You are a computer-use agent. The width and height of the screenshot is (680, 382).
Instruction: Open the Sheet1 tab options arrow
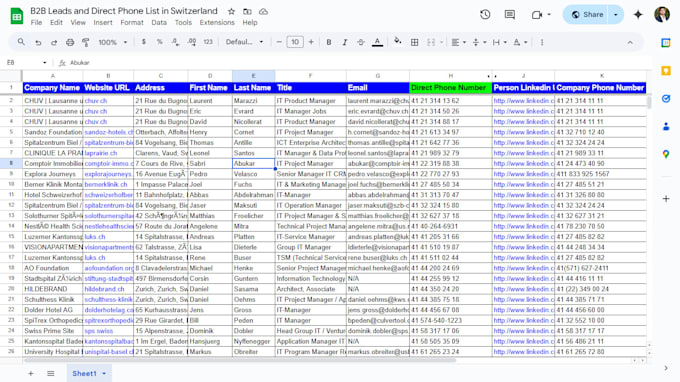click(x=104, y=373)
